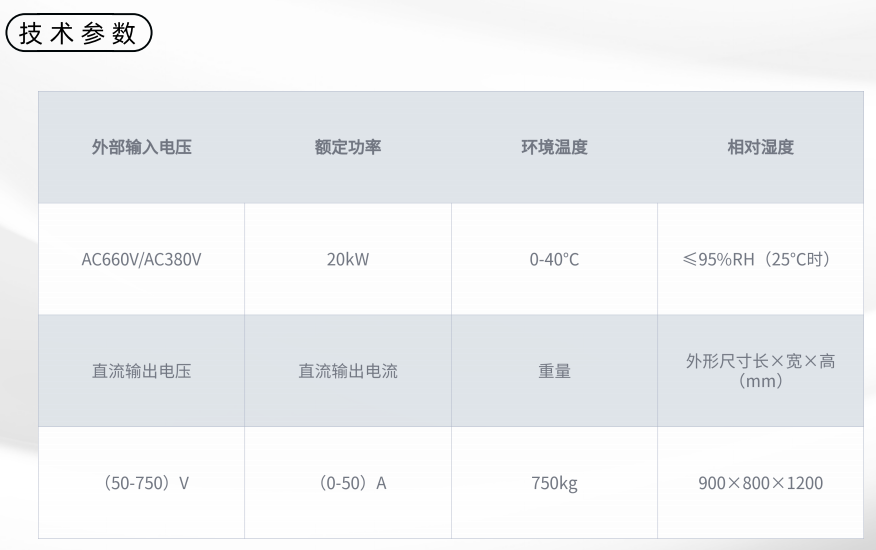
Task: Select the 重量 label cell
Action: coord(554,371)
